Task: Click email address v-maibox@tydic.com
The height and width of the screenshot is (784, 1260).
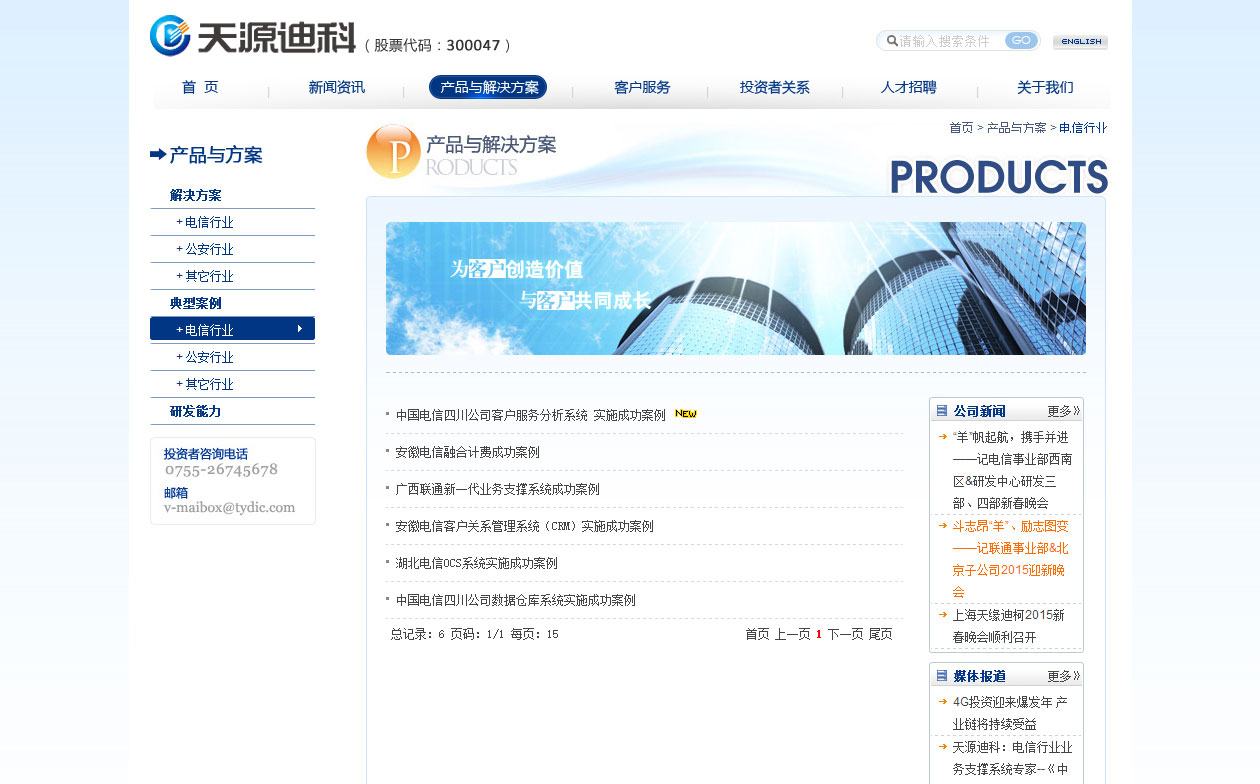Action: pyautogui.click(x=230, y=507)
